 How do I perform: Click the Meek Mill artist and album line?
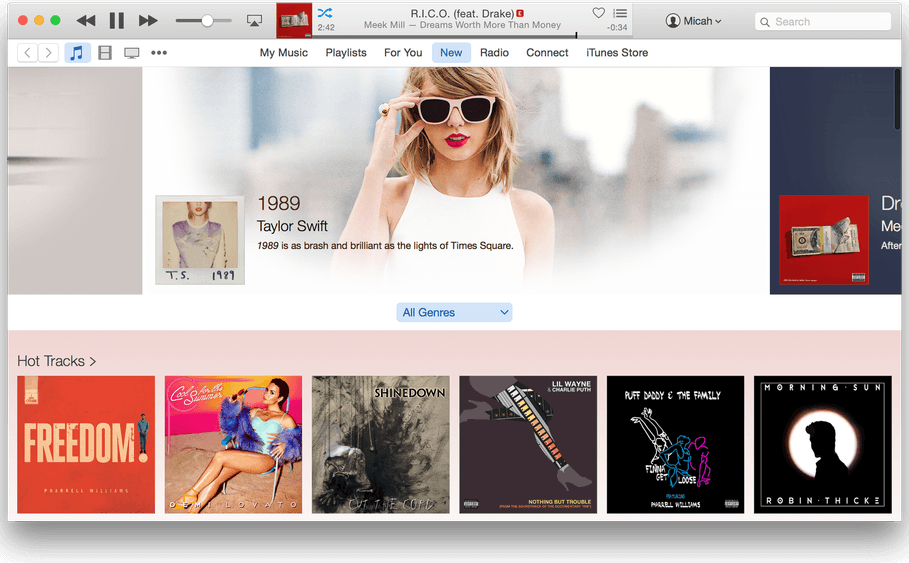point(462,25)
